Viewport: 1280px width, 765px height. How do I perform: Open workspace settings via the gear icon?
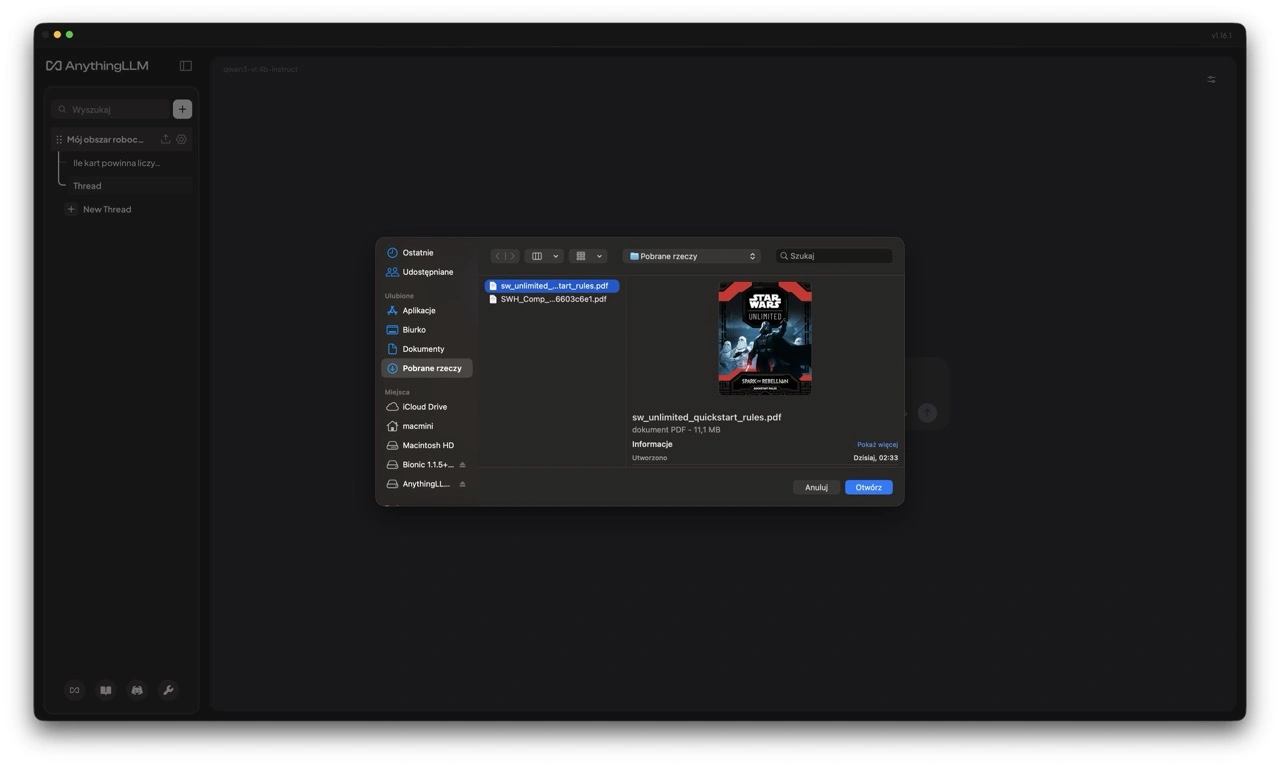click(181, 140)
